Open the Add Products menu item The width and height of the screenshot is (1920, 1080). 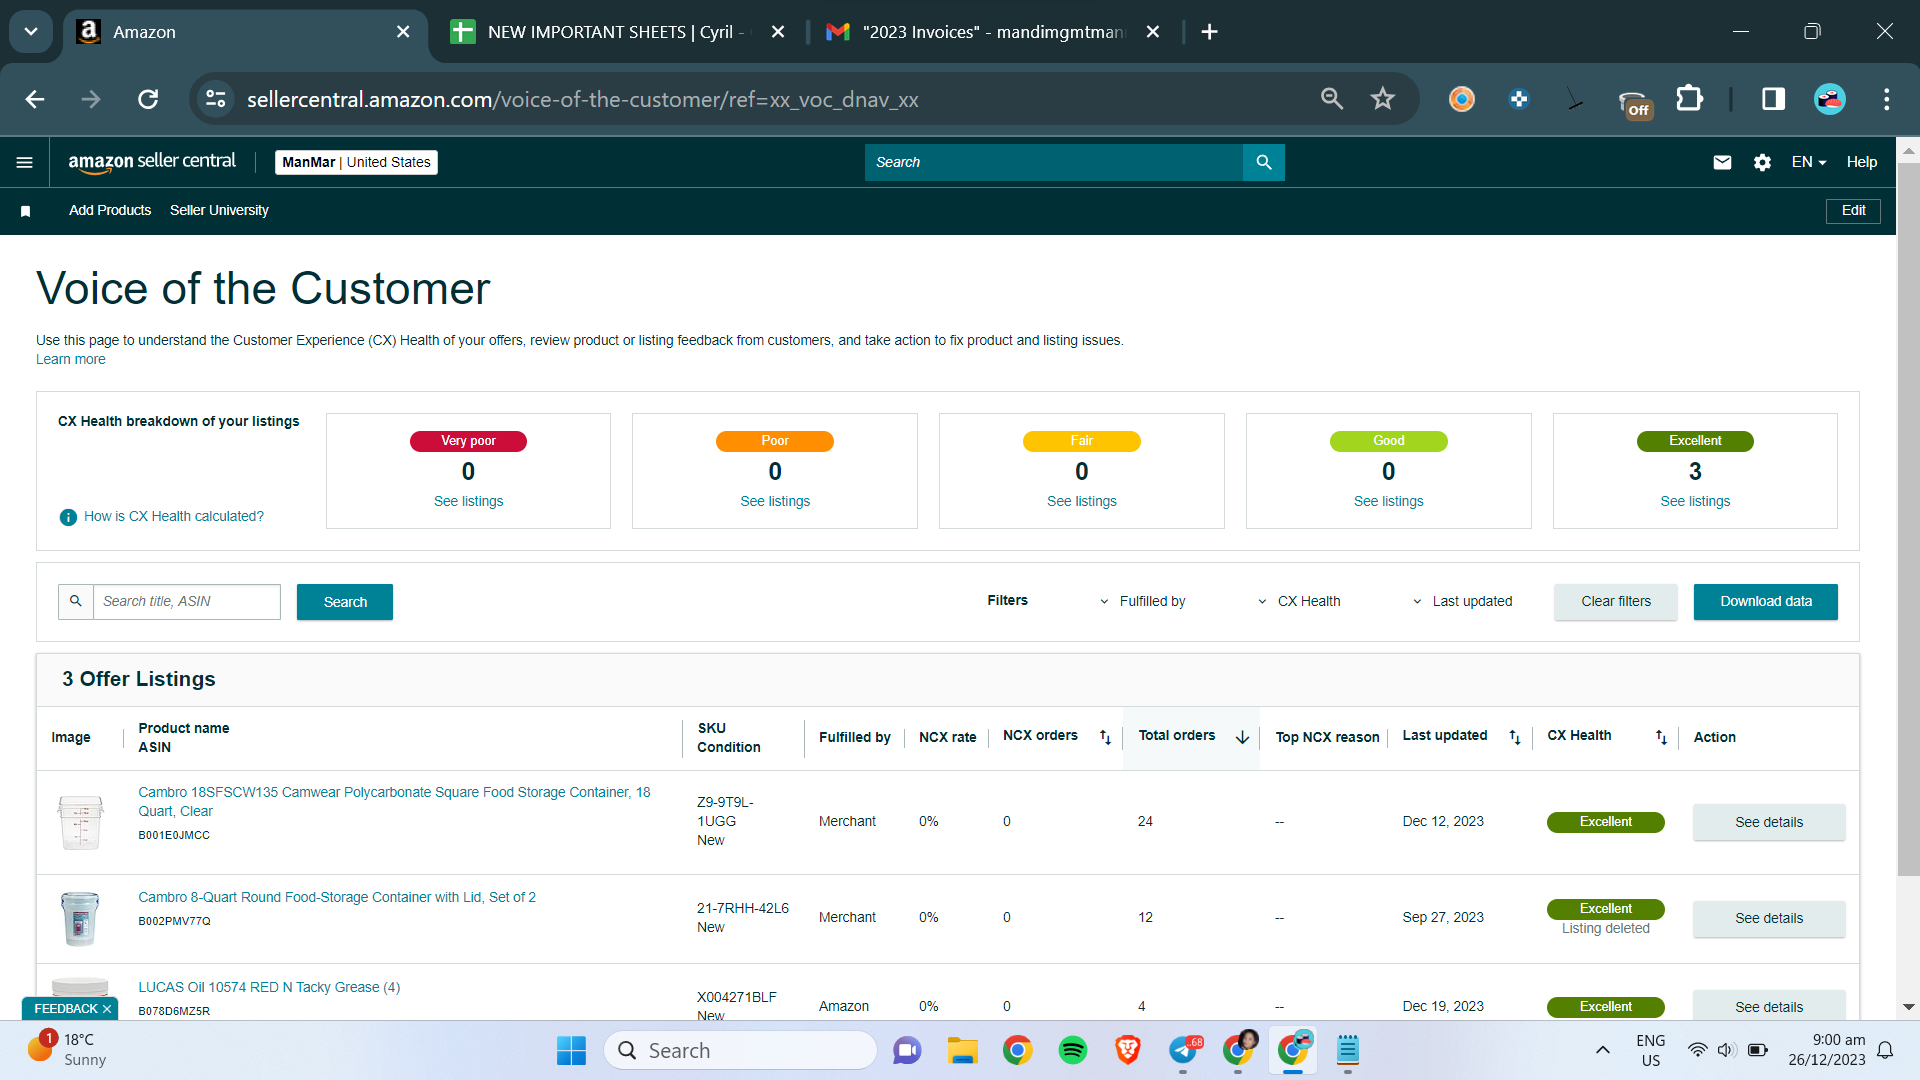click(110, 211)
